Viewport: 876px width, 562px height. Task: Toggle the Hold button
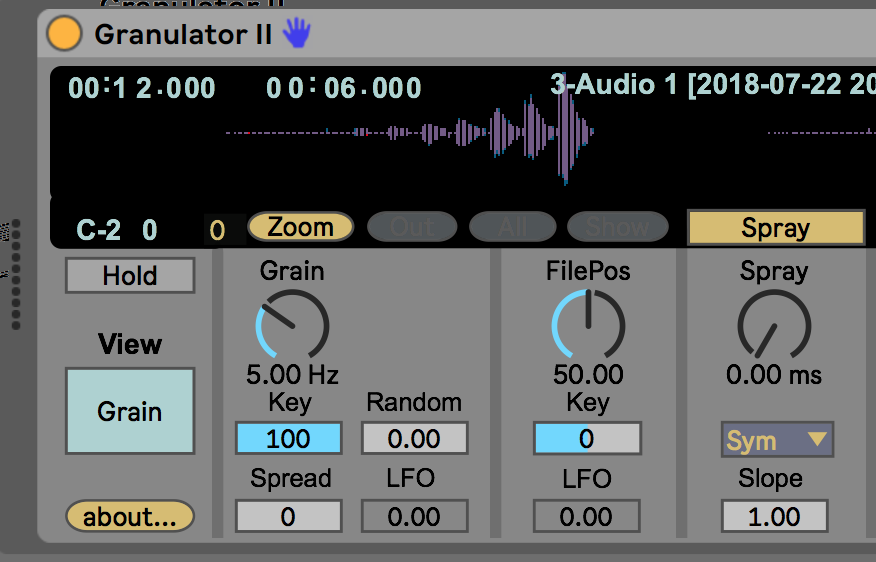tap(130, 275)
